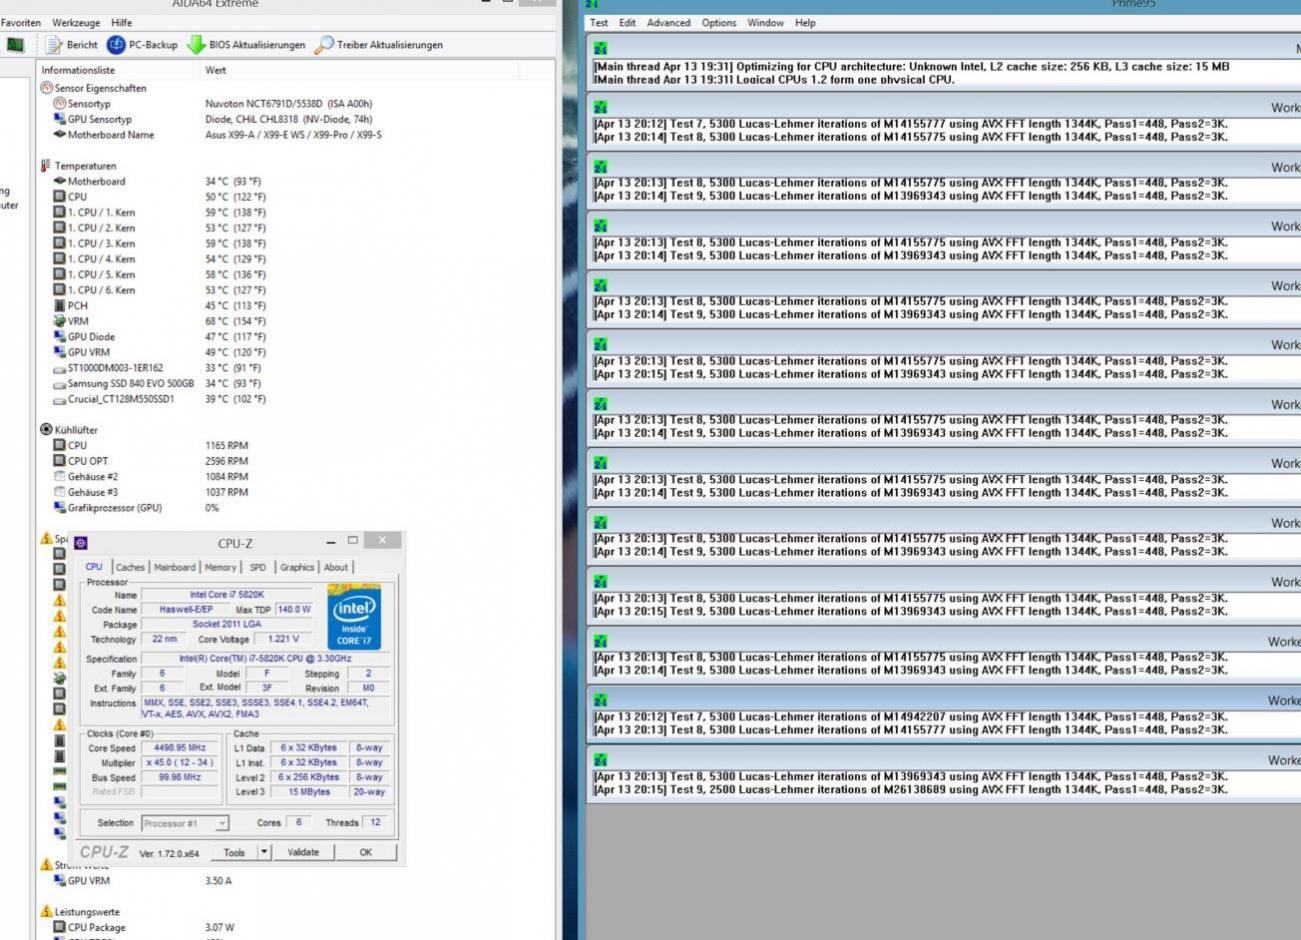Expand the Tools dropdown arrow in CPU-Z
The width and height of the screenshot is (1301, 940).
pos(264,852)
